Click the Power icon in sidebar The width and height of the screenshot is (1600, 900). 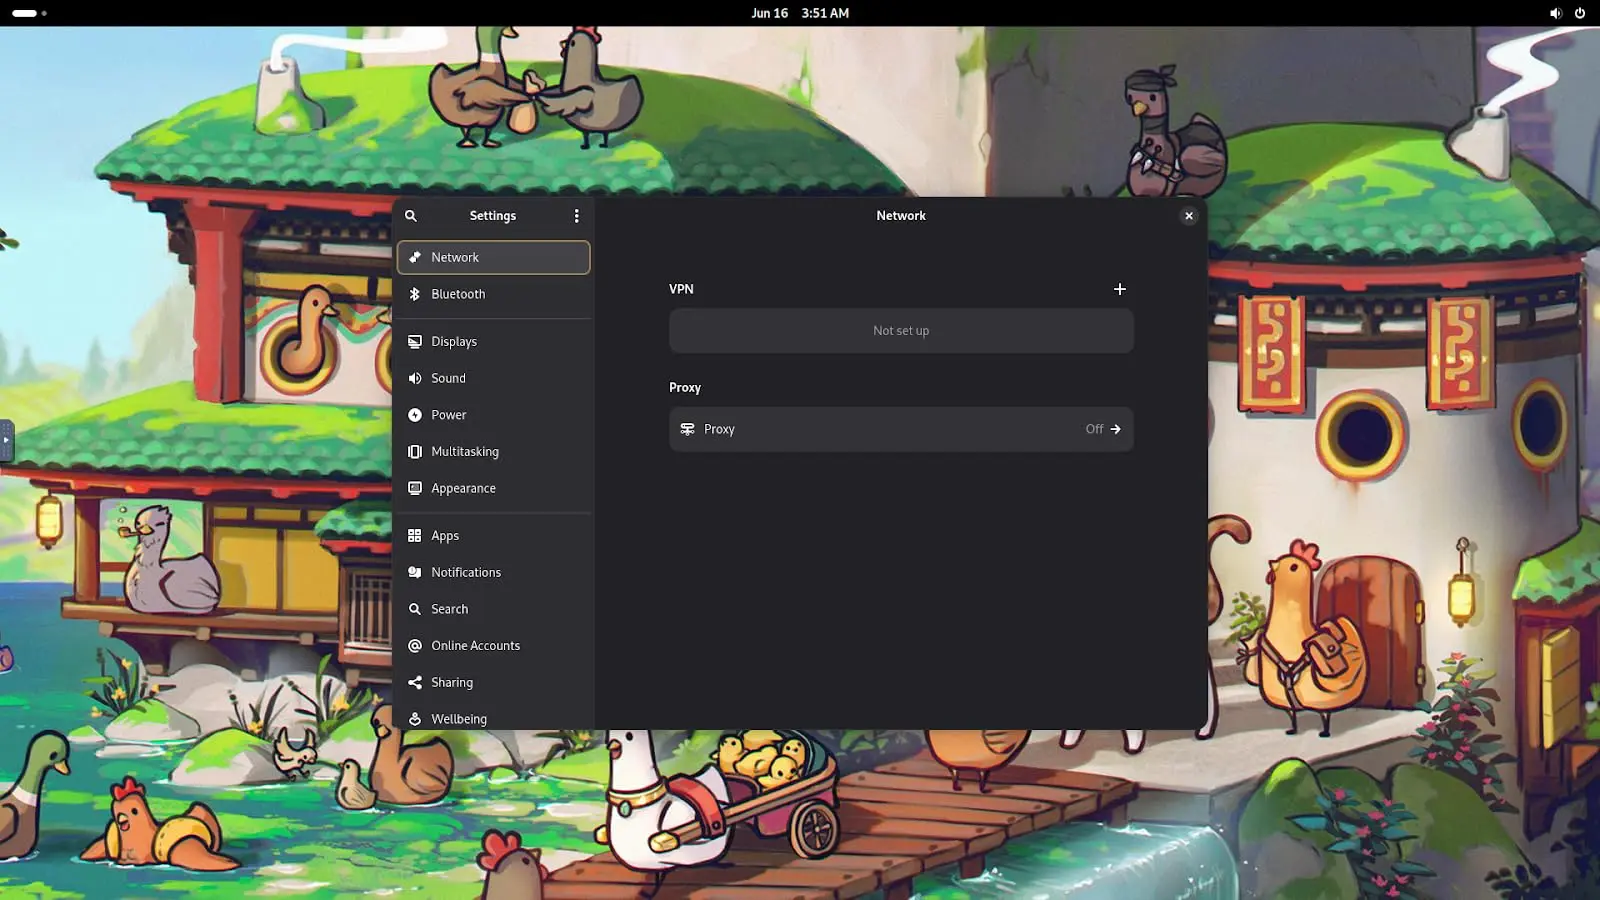point(415,415)
